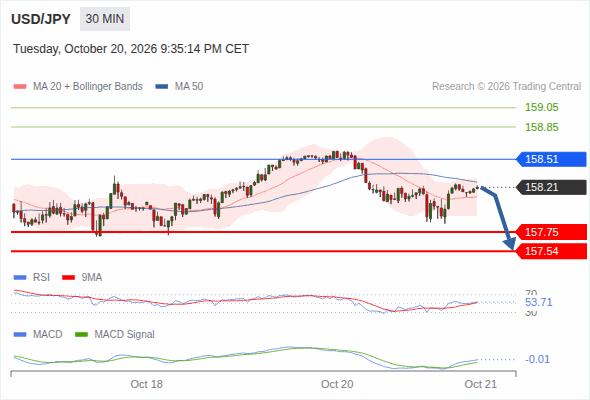The height and width of the screenshot is (400, 590).
Task: Click the 158.85 resistance level label
Action: (541, 127)
